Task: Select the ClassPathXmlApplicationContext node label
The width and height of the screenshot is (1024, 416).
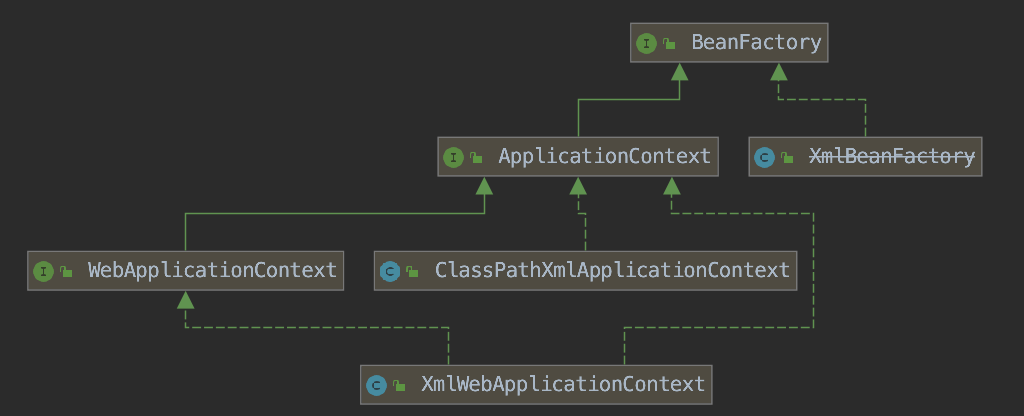Action: [612, 271]
